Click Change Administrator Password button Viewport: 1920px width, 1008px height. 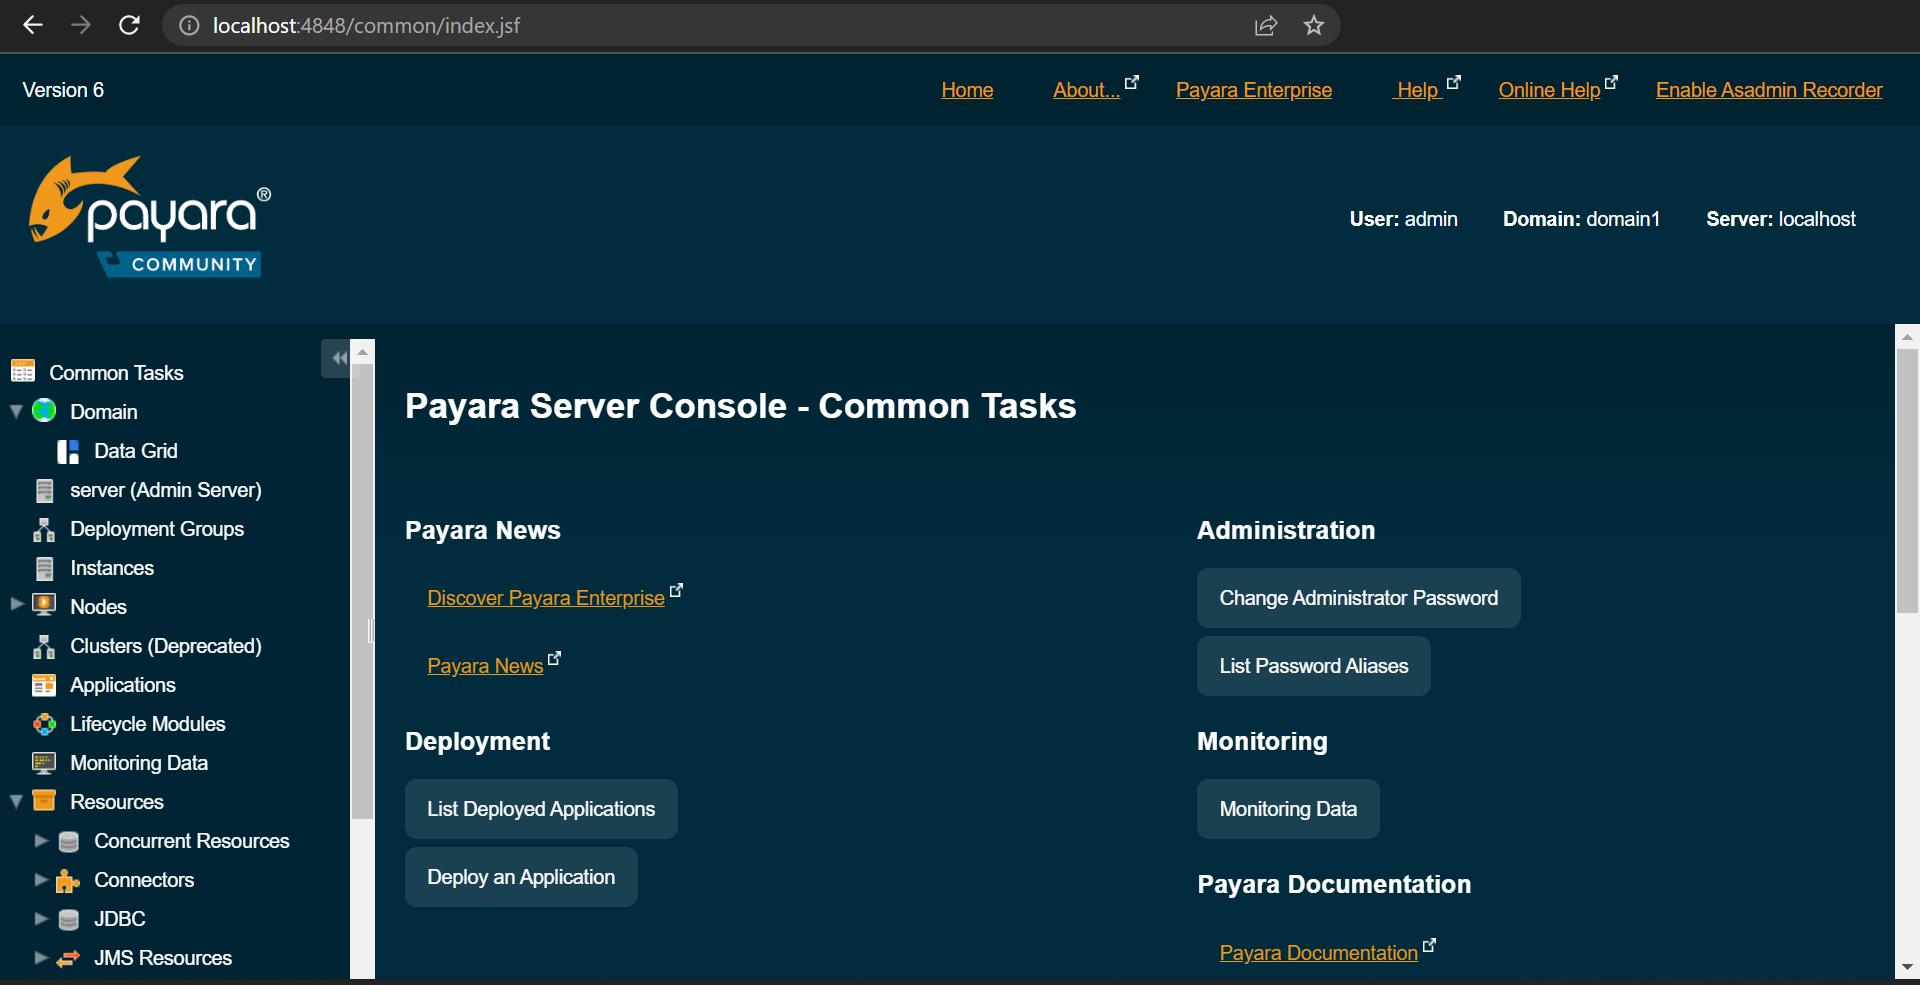click(x=1358, y=598)
